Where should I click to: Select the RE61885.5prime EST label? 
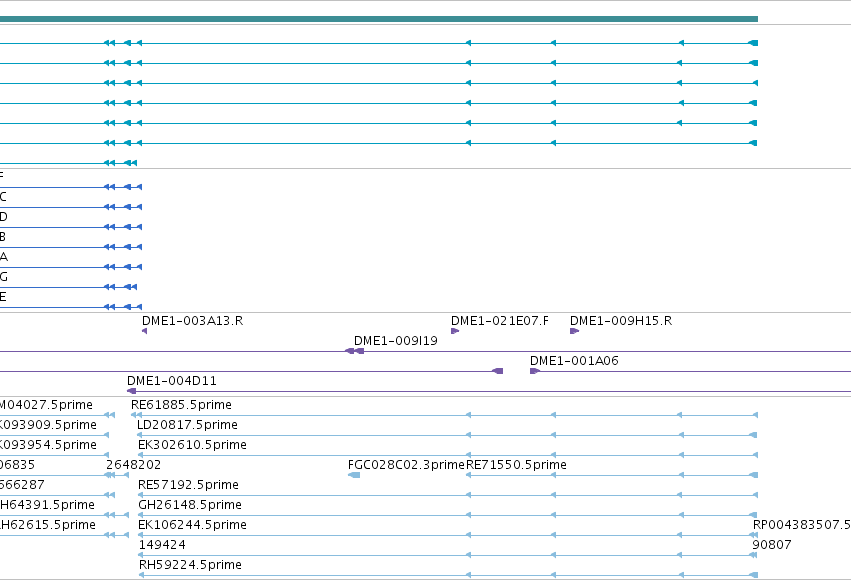pos(181,405)
